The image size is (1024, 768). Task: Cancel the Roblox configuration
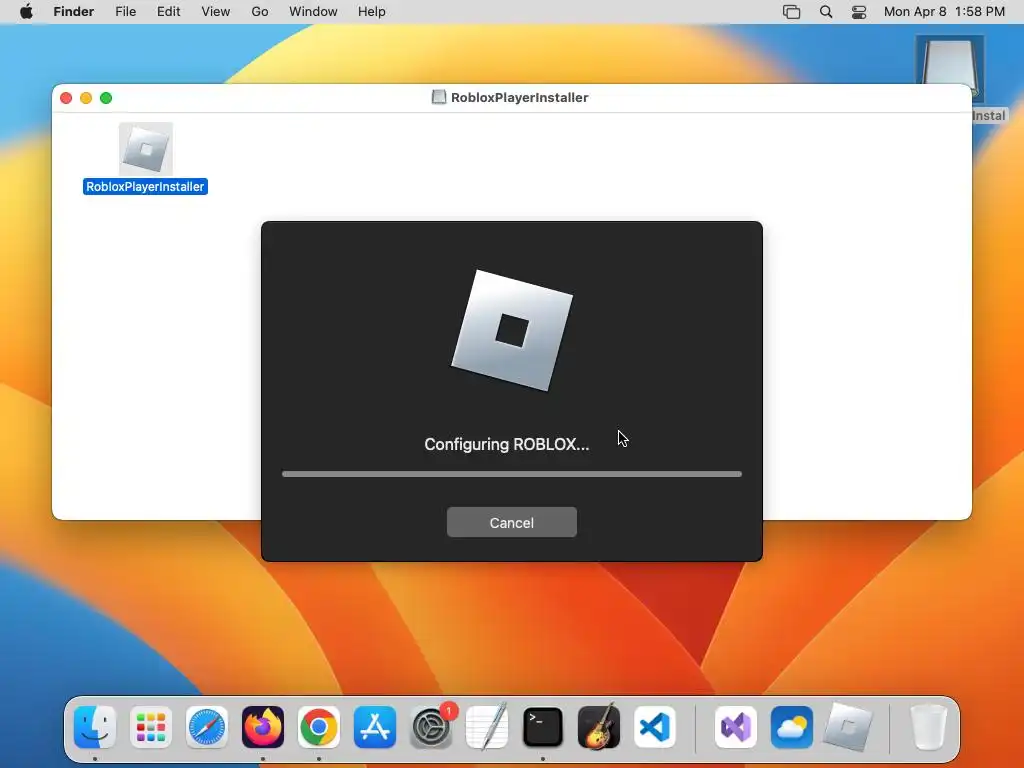(511, 522)
